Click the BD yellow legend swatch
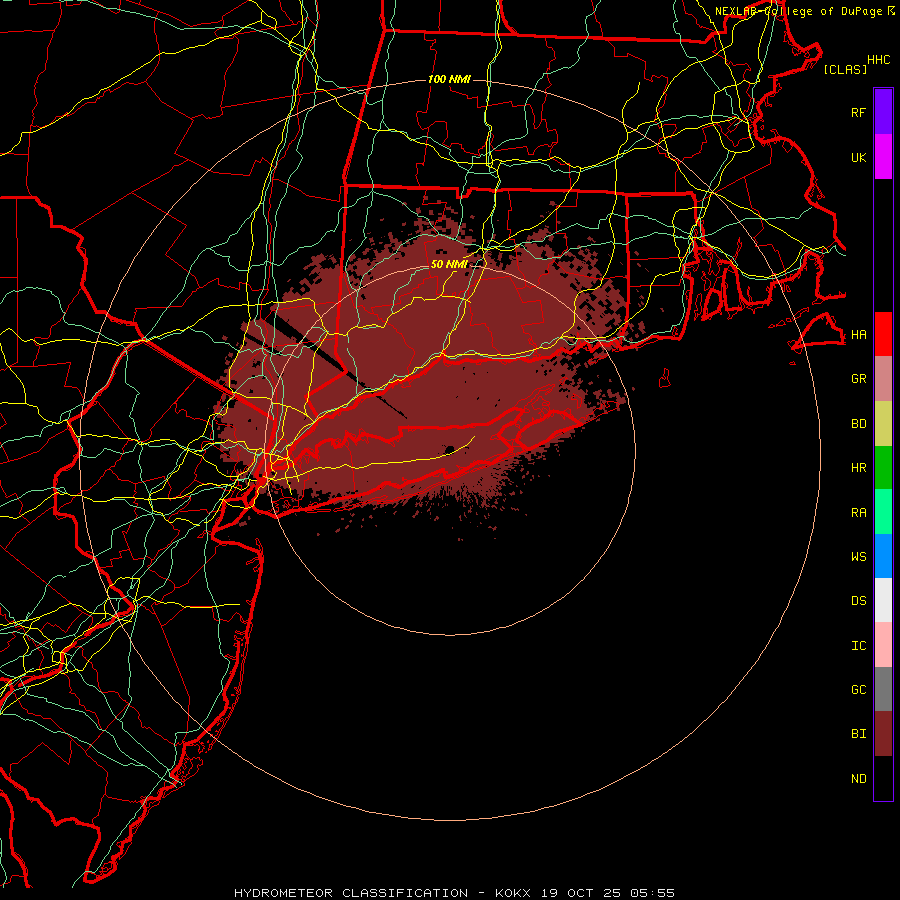The image size is (900, 900). coord(883,424)
